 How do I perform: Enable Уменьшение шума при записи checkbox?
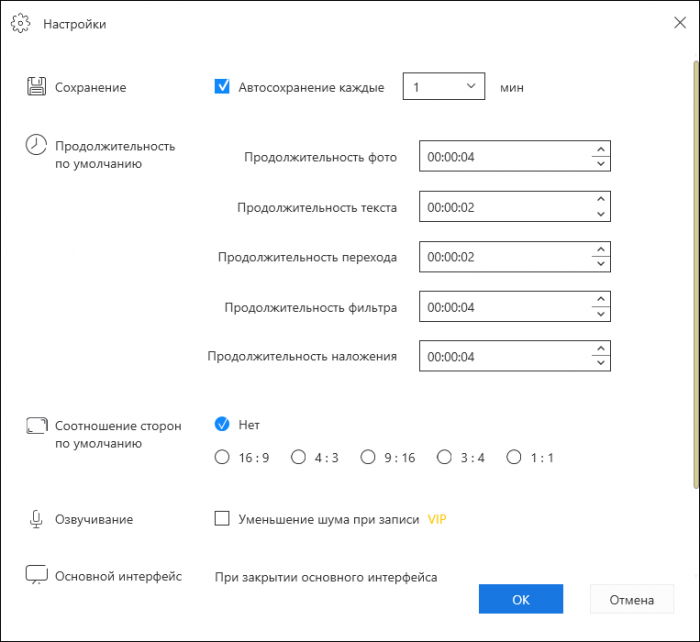pyautogui.click(x=222, y=519)
